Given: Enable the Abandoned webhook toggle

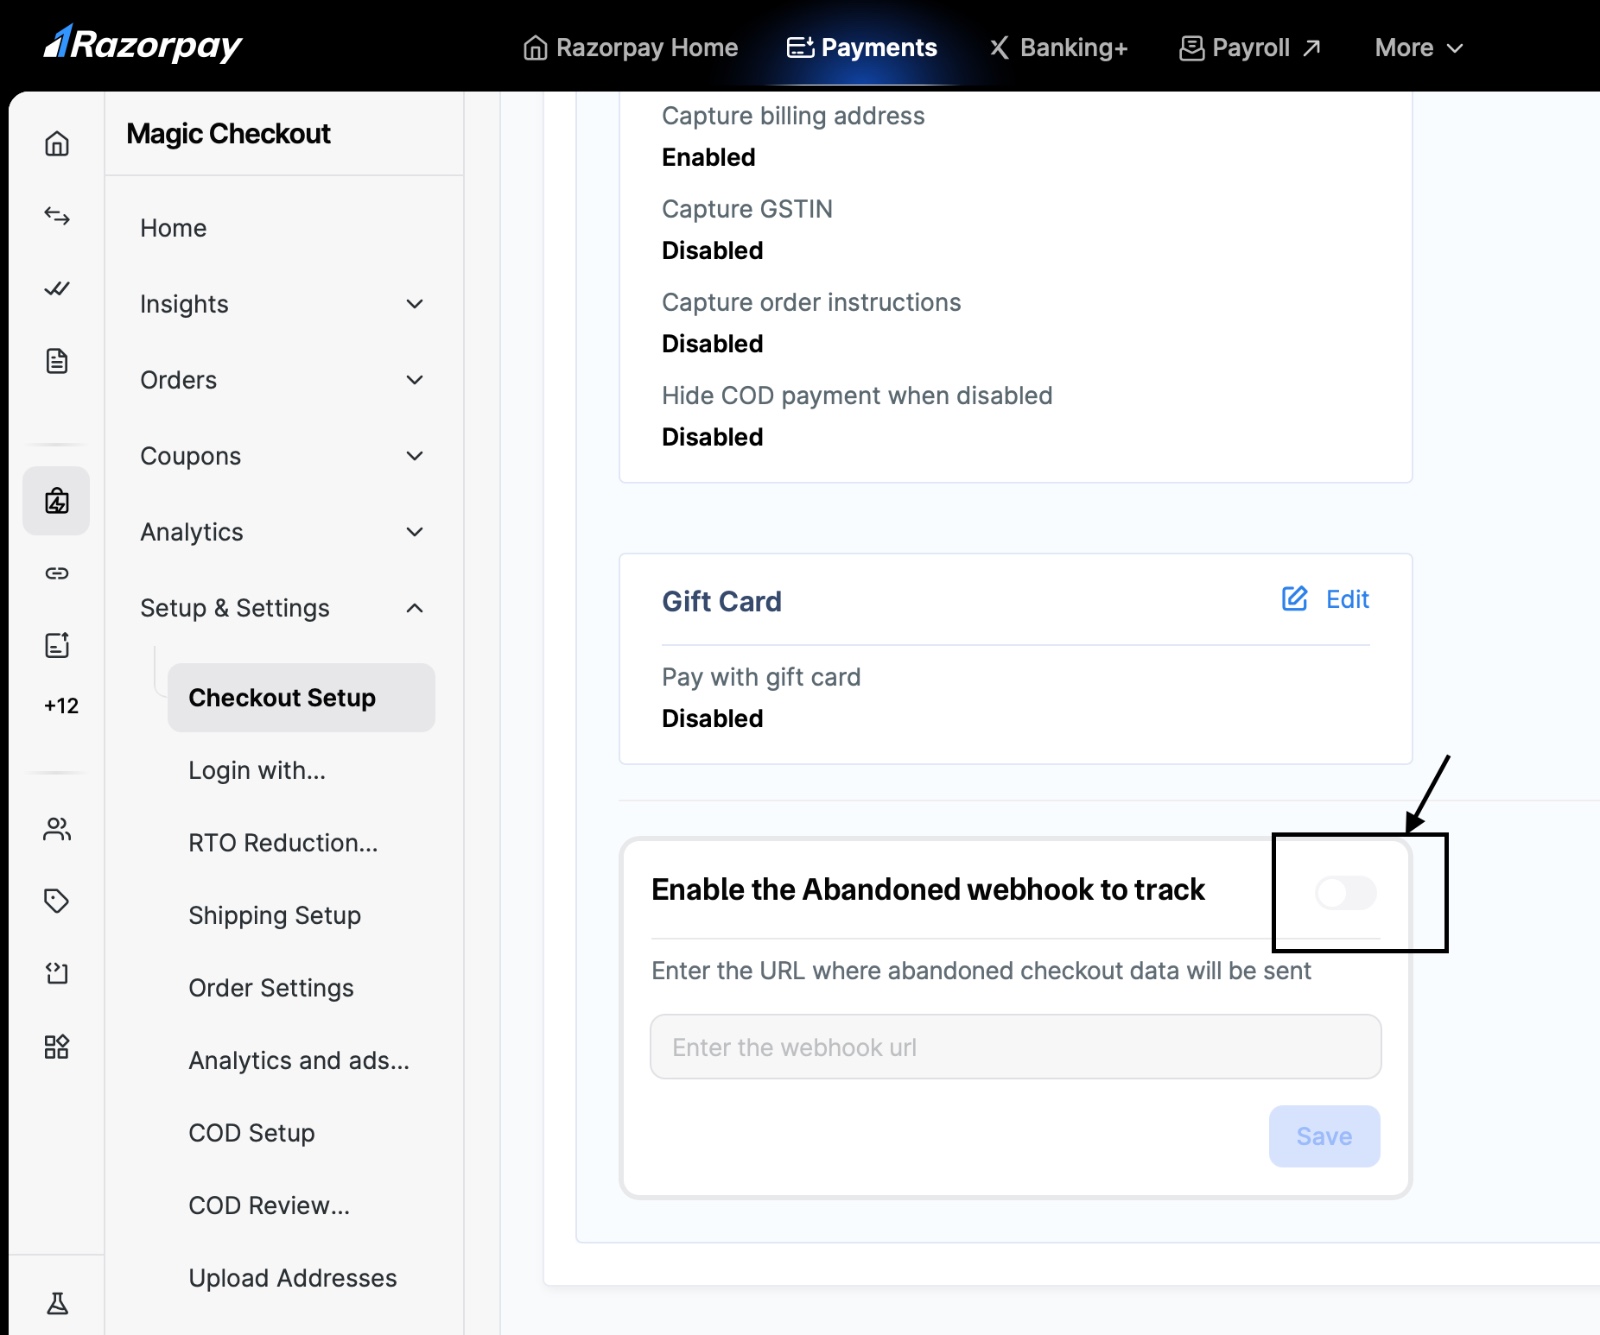Looking at the screenshot, I should pos(1345,892).
